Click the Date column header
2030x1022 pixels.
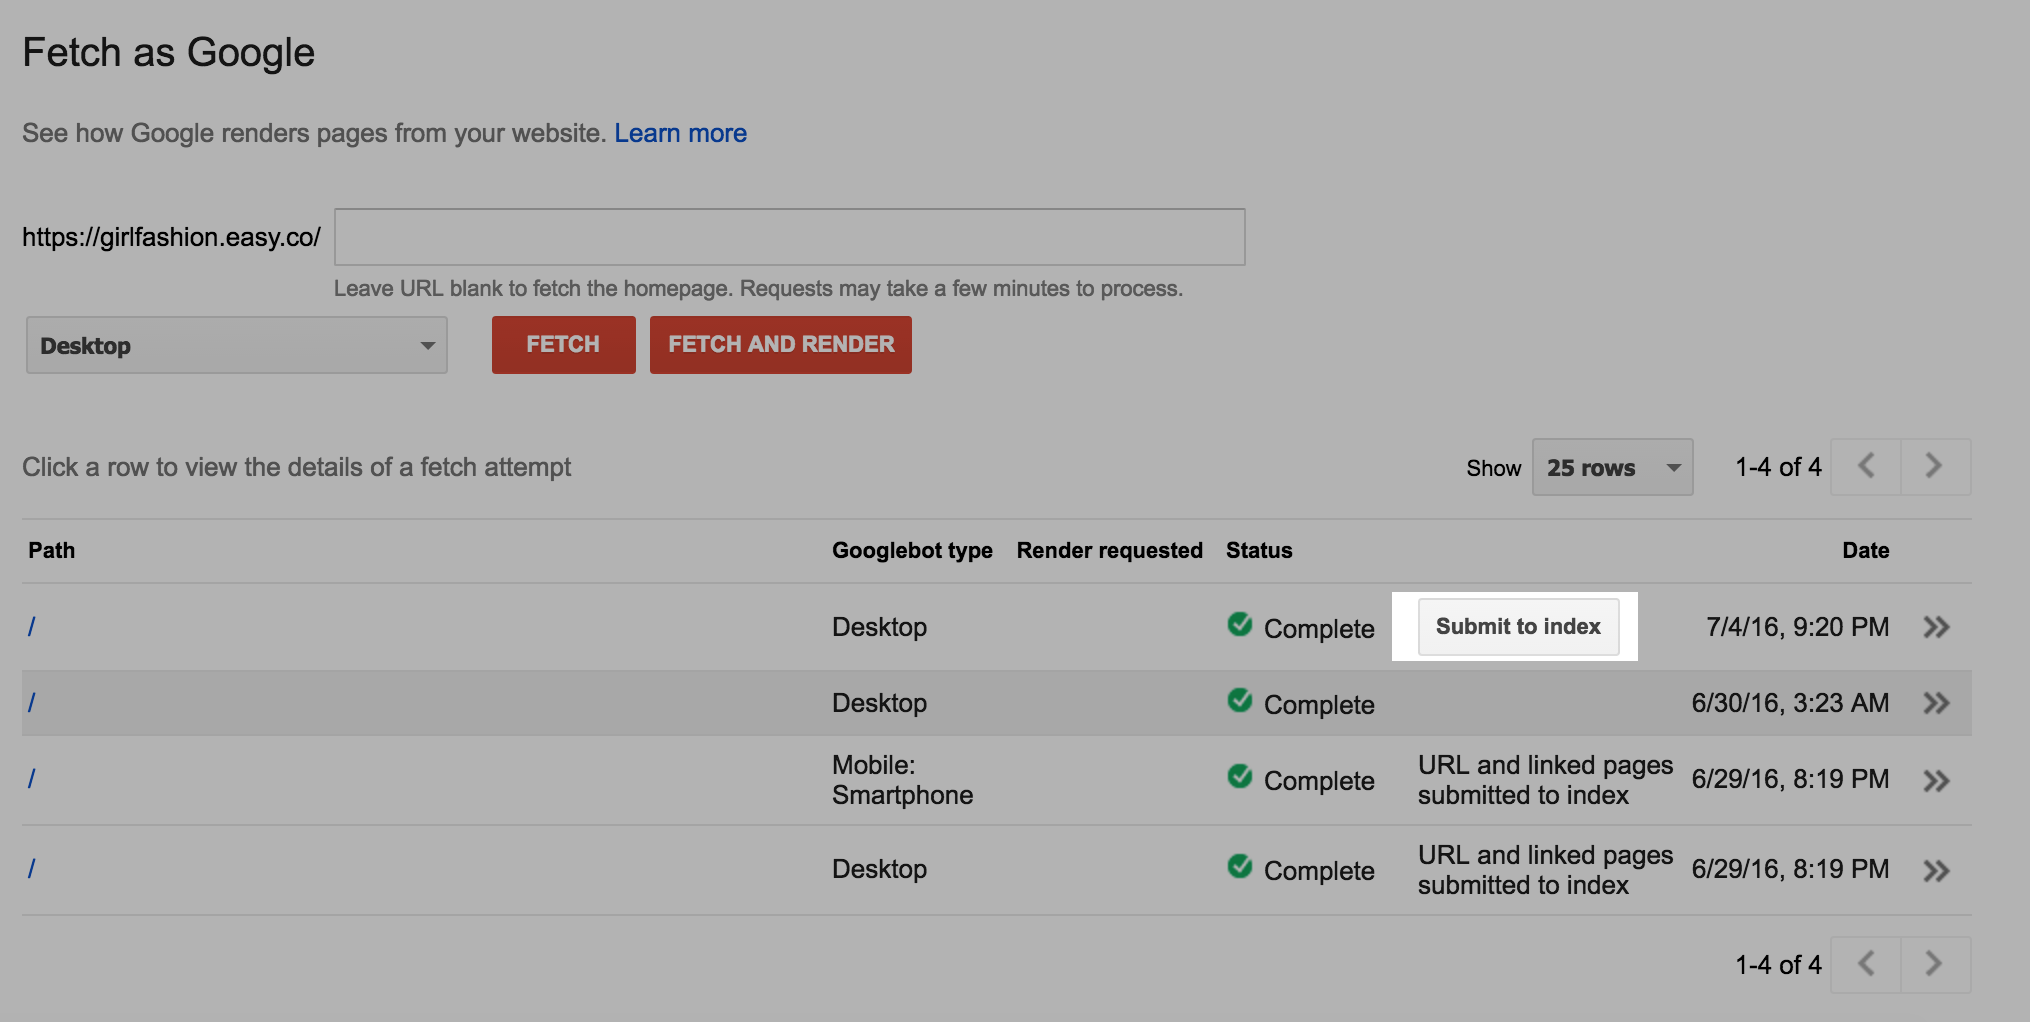1866,550
